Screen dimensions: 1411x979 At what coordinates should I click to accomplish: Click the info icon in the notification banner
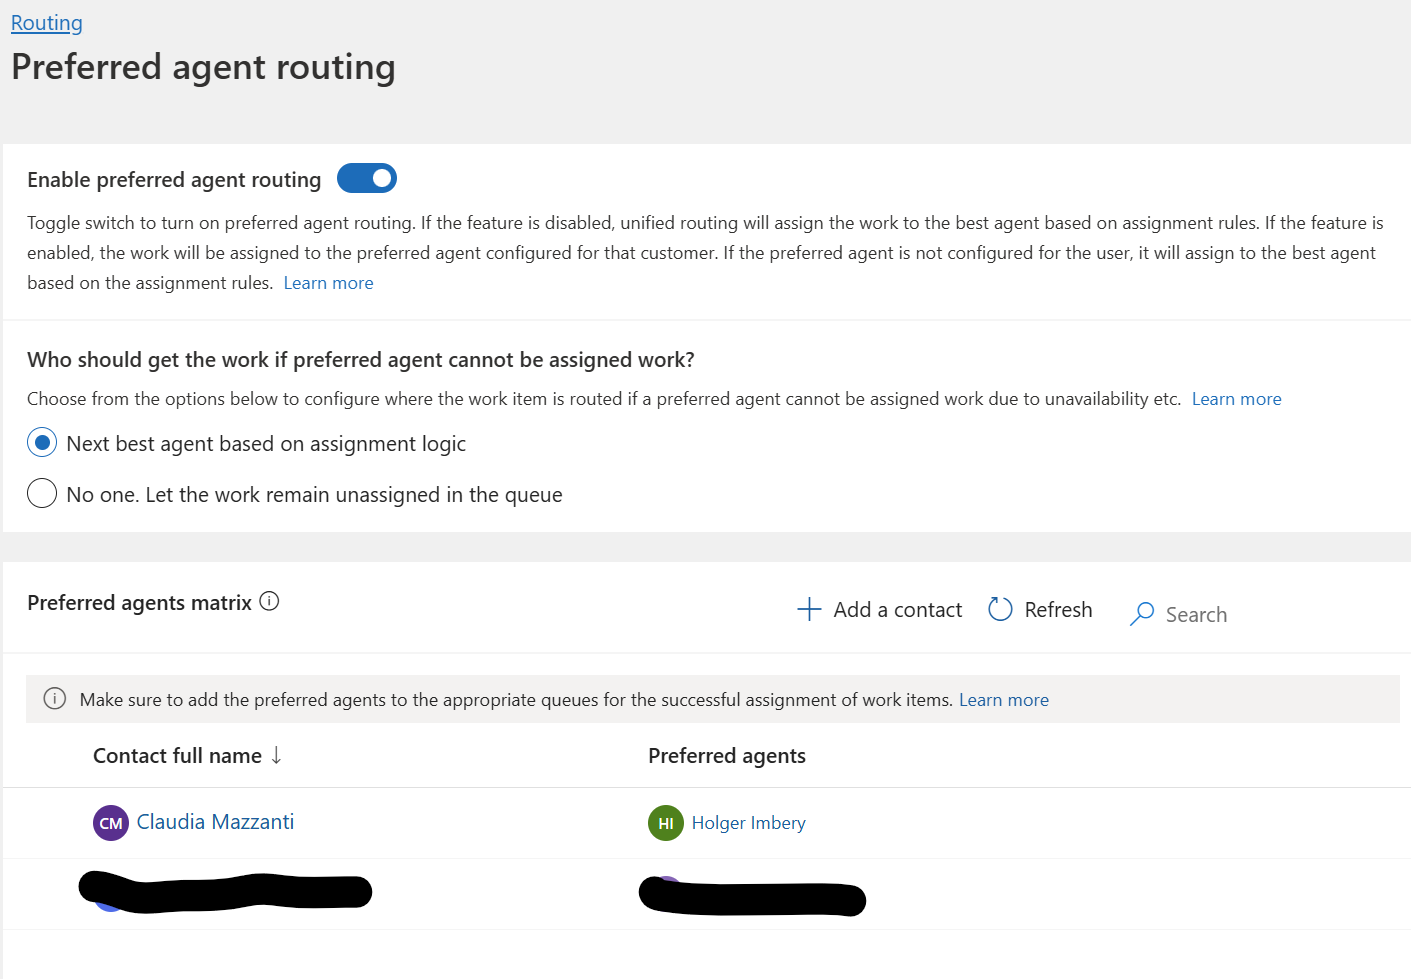pyautogui.click(x=55, y=698)
